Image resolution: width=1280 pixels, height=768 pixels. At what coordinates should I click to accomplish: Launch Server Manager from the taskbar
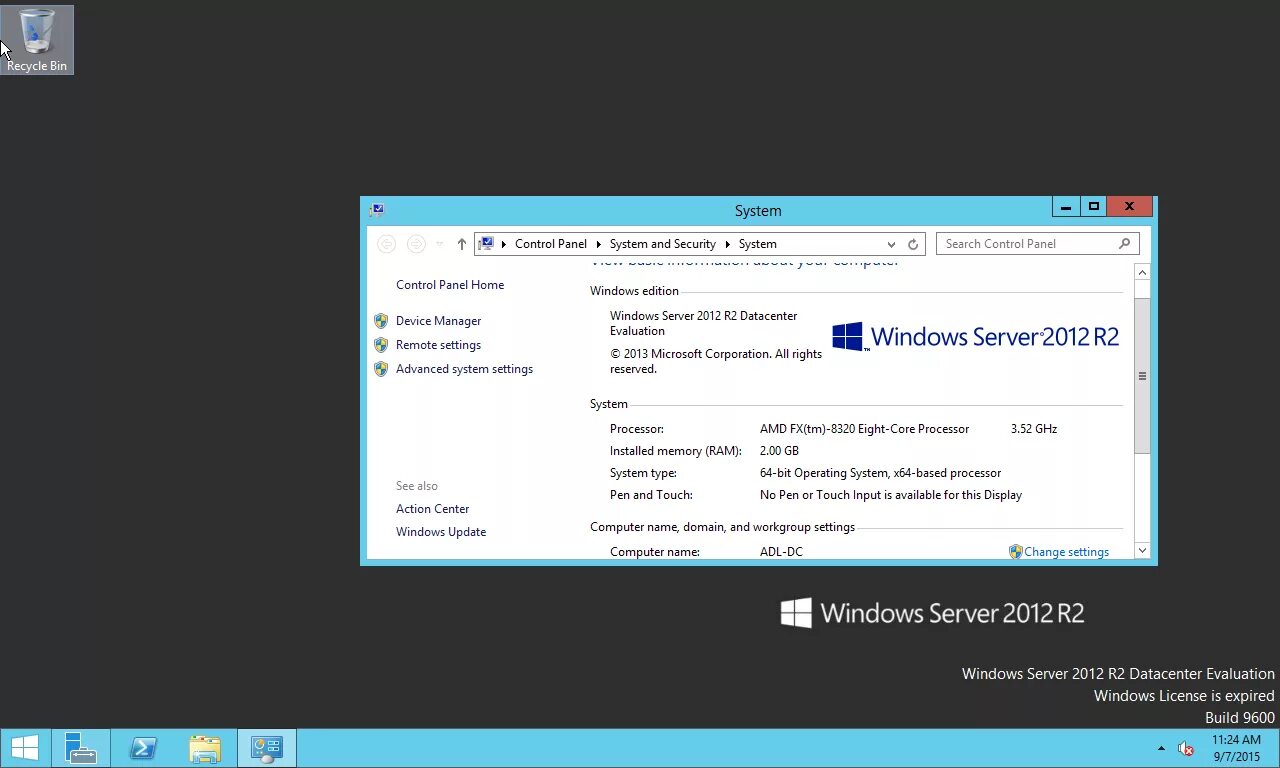(80, 748)
